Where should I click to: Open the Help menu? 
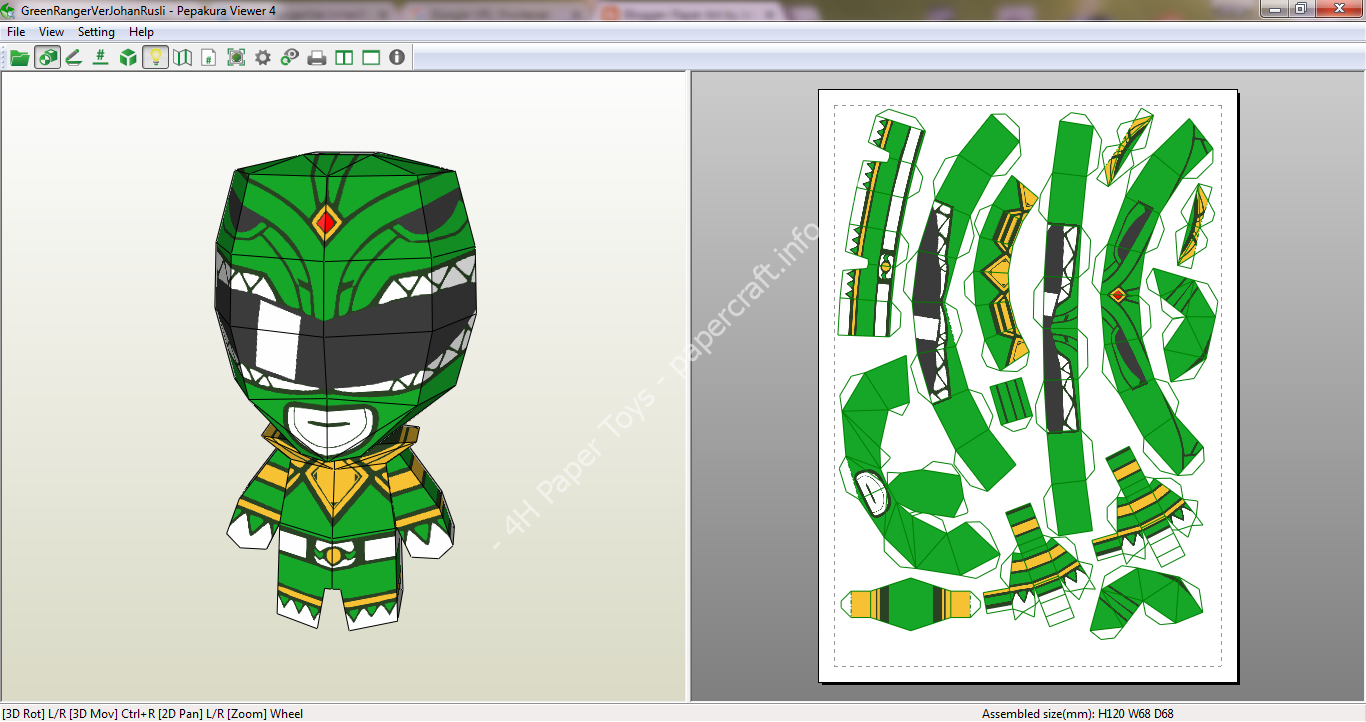coord(142,32)
